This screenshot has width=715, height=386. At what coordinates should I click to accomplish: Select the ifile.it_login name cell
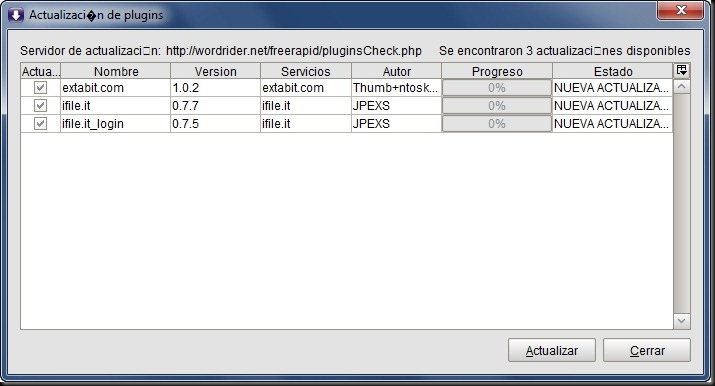[115, 124]
